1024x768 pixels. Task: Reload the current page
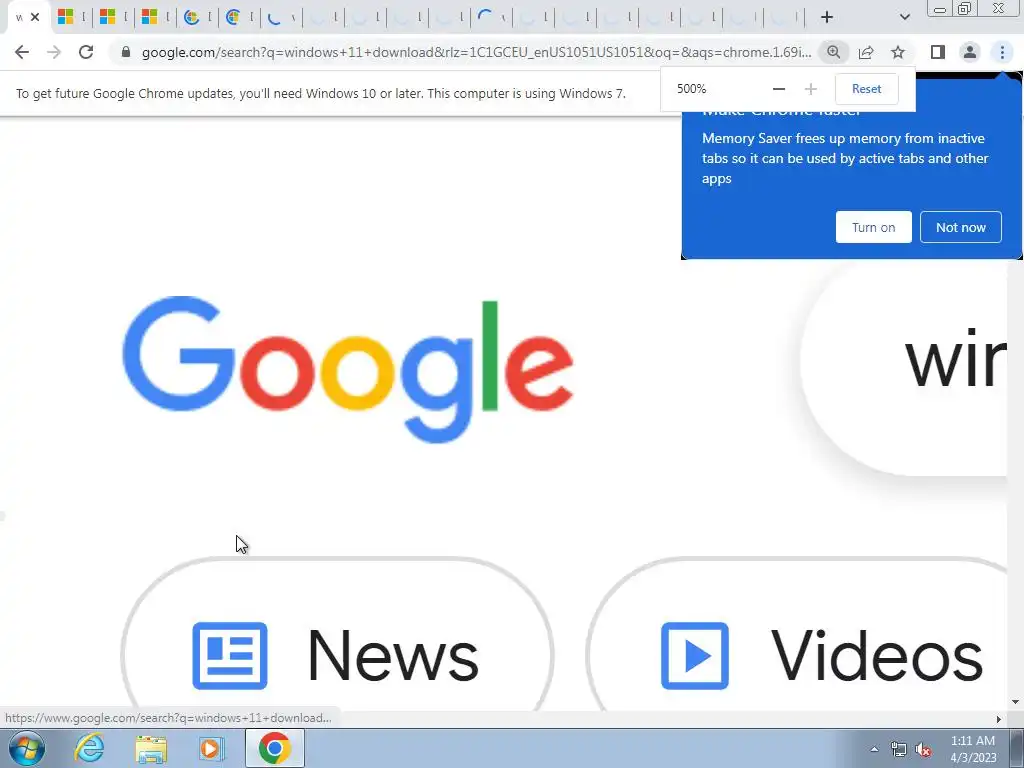[86, 52]
